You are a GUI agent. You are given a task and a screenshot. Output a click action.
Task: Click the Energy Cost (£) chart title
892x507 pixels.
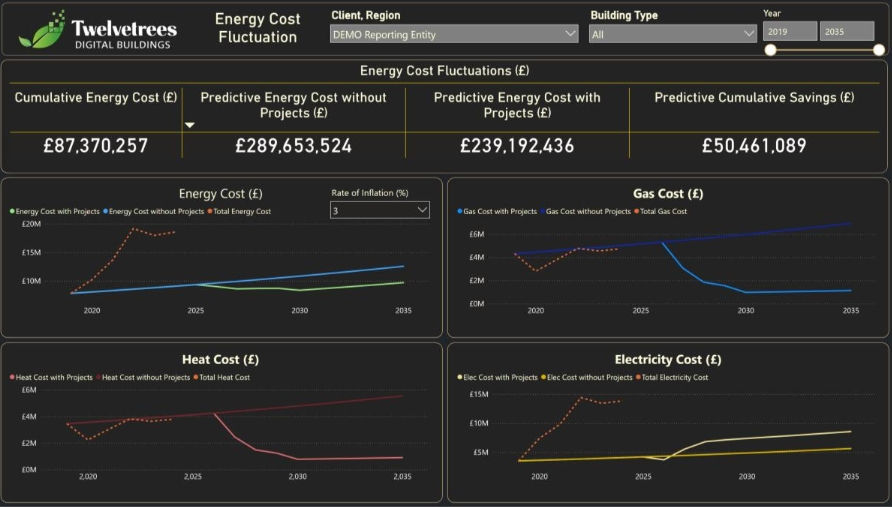coord(221,194)
